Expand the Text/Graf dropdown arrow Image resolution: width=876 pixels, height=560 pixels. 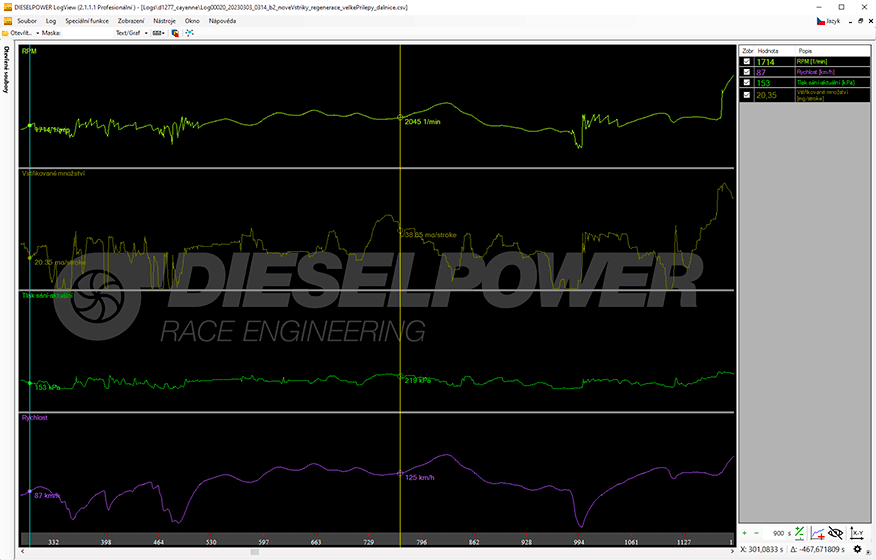146,33
